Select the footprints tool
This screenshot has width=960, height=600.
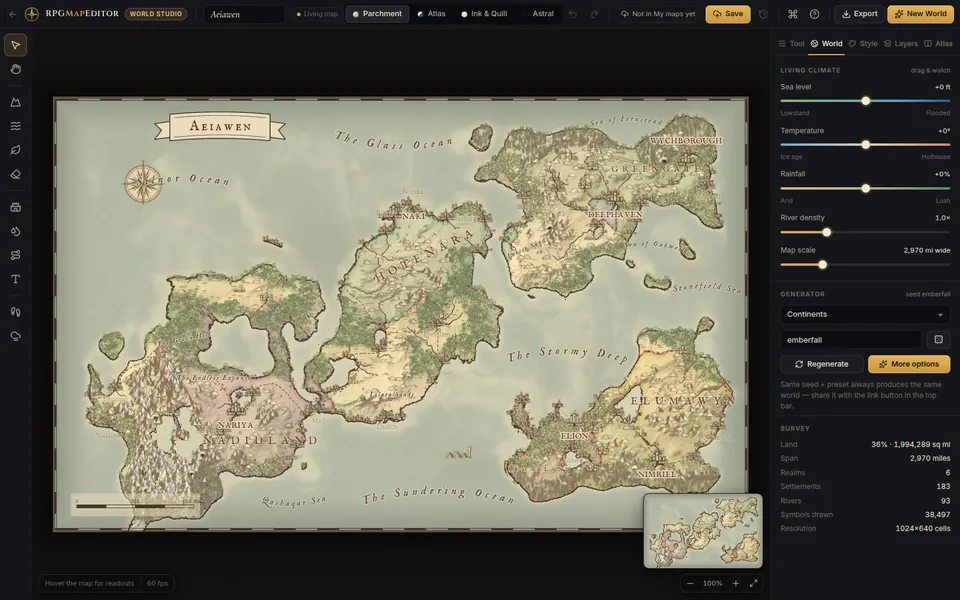[x=15, y=312]
